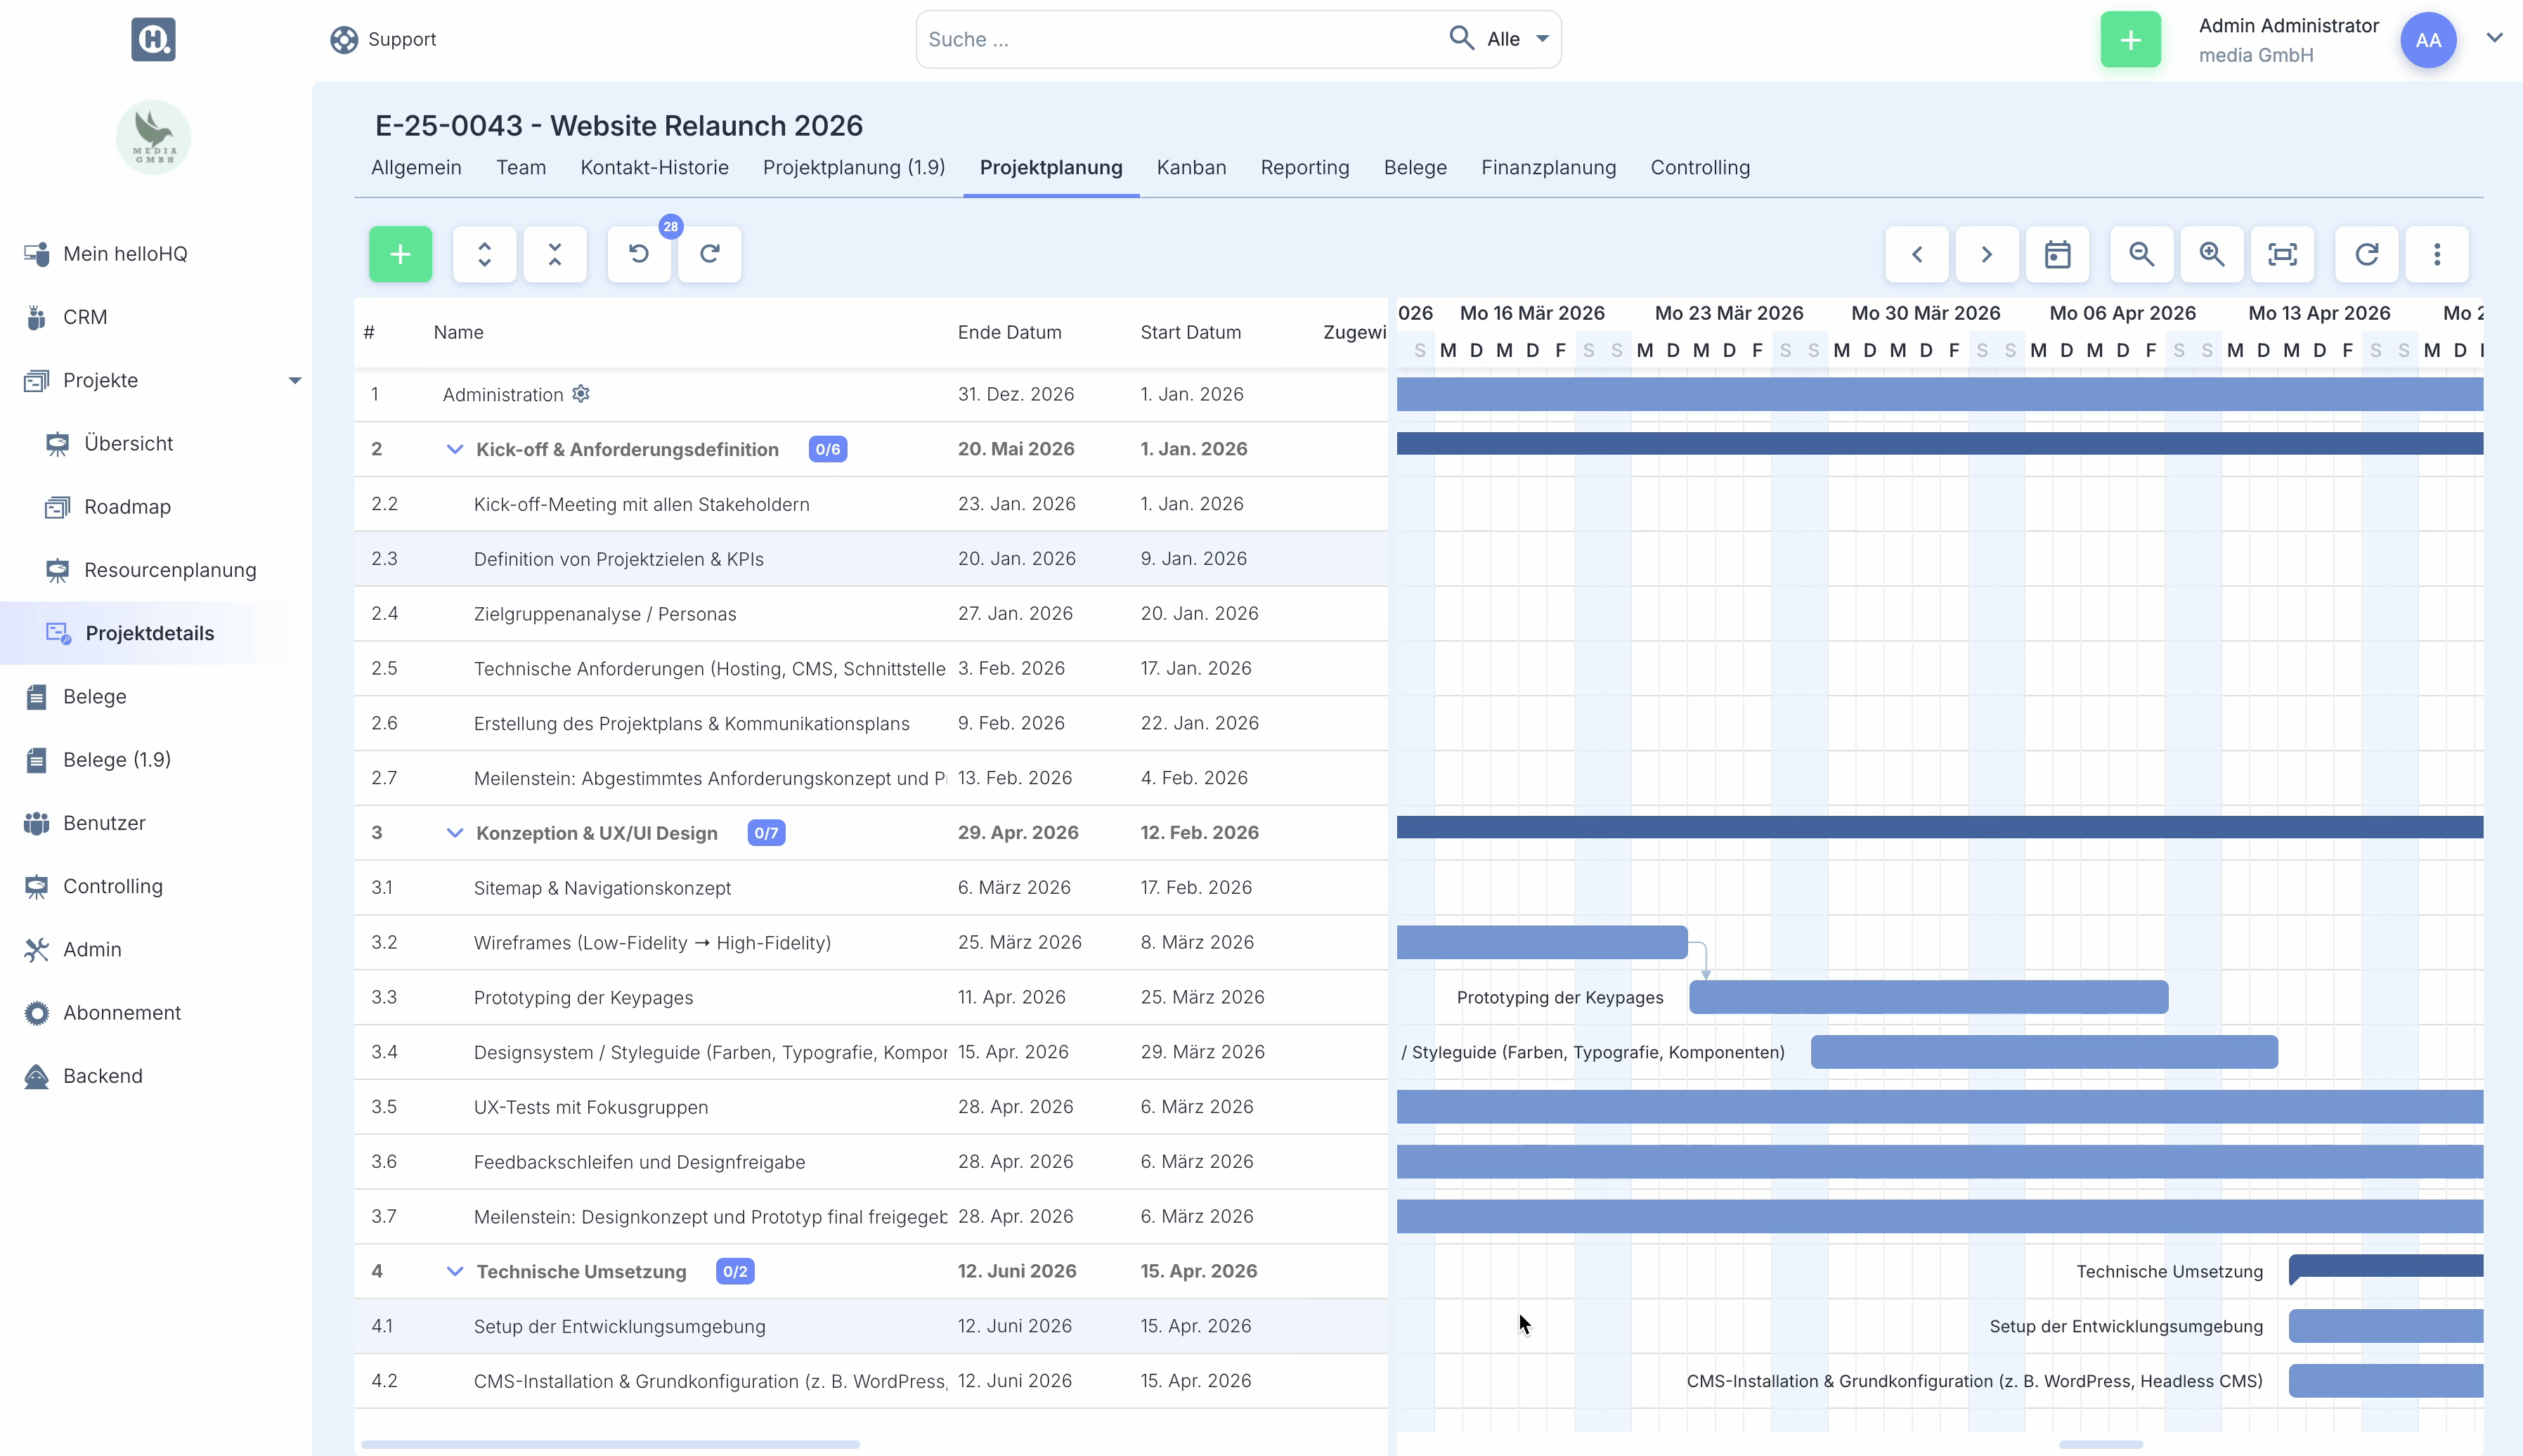Open the Finanzplanung tab
The image size is (2523, 1456).
click(x=1548, y=167)
